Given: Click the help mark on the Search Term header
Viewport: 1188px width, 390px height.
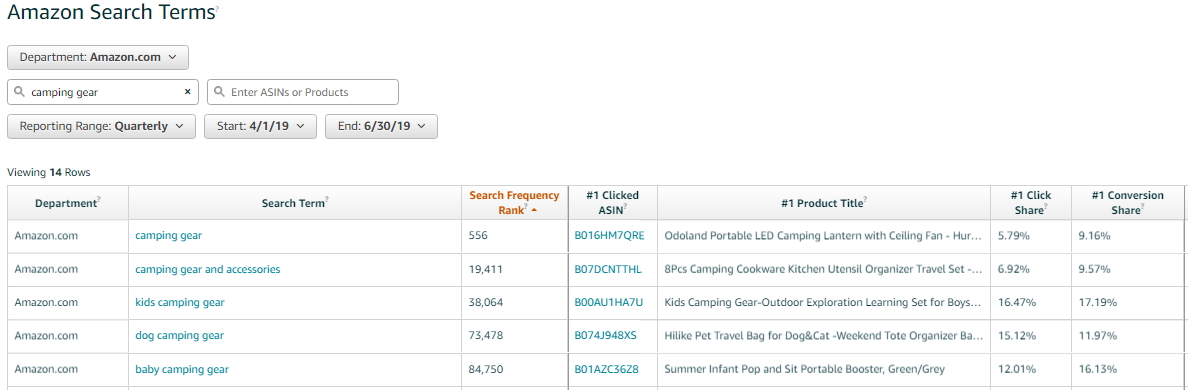Looking at the screenshot, I should (326, 200).
